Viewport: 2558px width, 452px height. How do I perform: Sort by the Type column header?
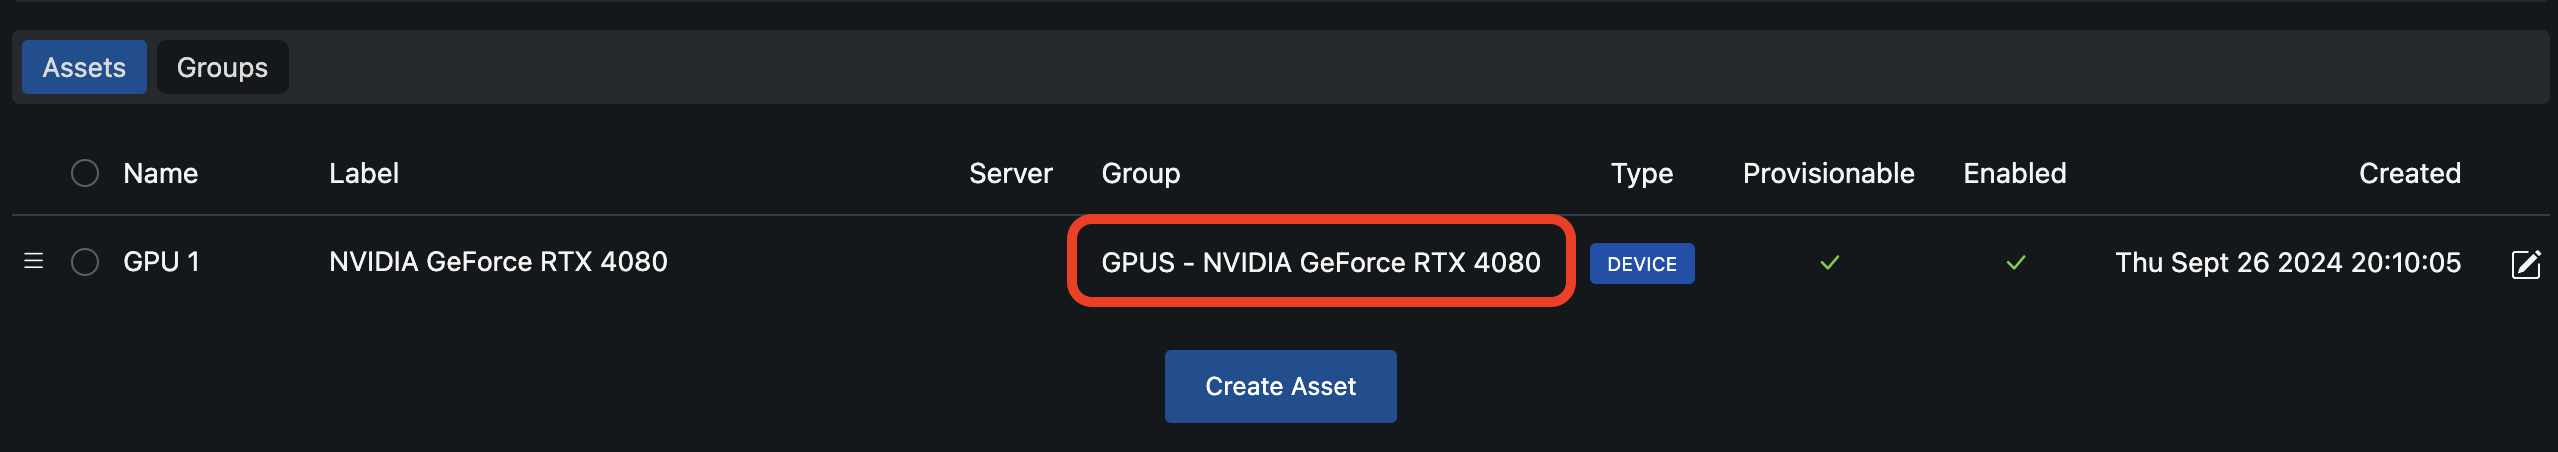tap(1641, 173)
